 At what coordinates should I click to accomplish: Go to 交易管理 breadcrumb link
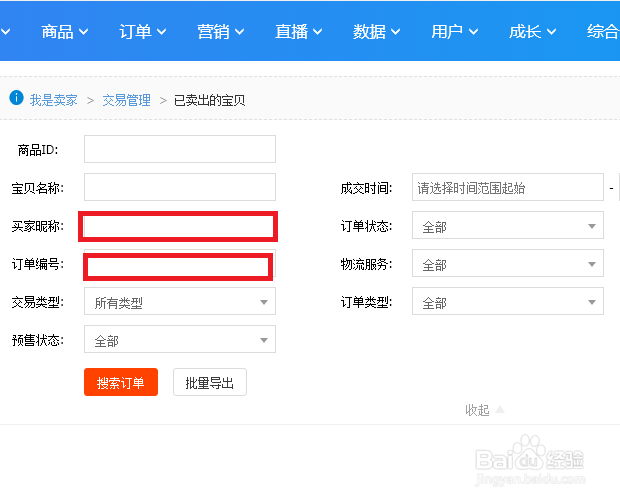(126, 100)
